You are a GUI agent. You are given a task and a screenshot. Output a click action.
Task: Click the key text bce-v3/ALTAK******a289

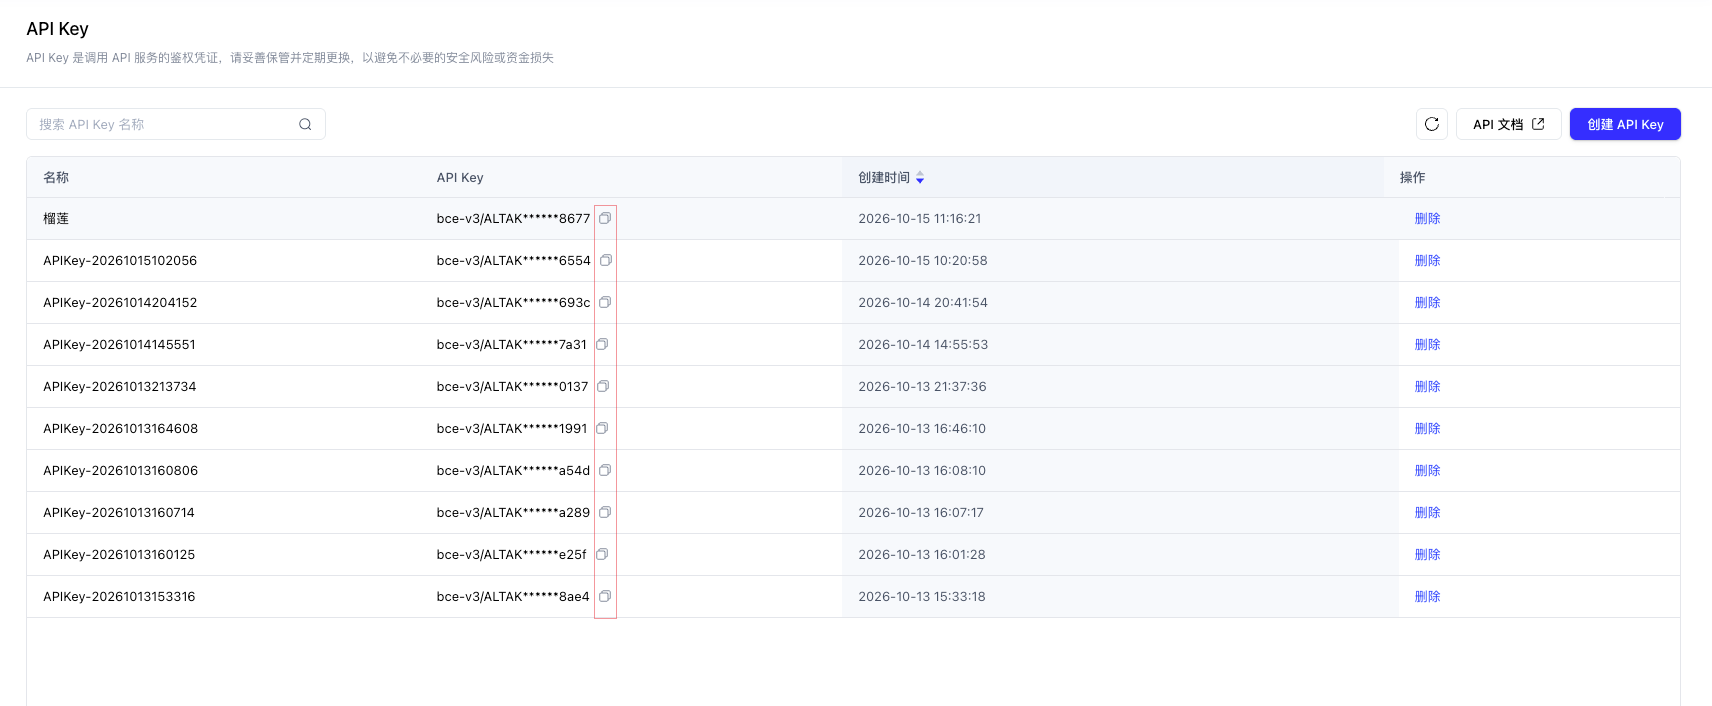click(513, 513)
